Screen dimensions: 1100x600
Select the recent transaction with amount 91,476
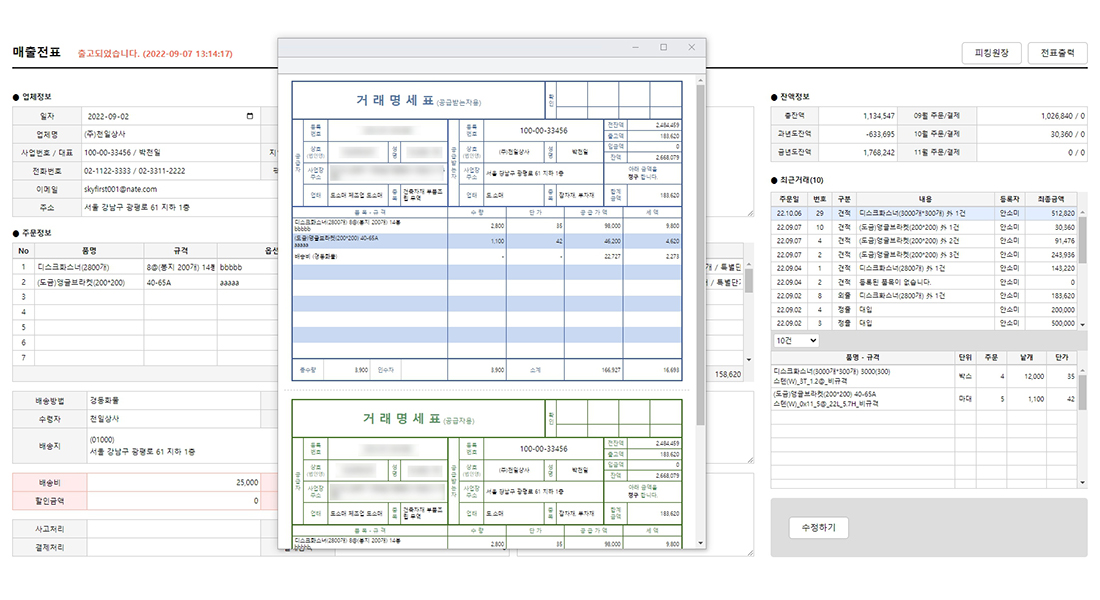[x=924, y=241]
